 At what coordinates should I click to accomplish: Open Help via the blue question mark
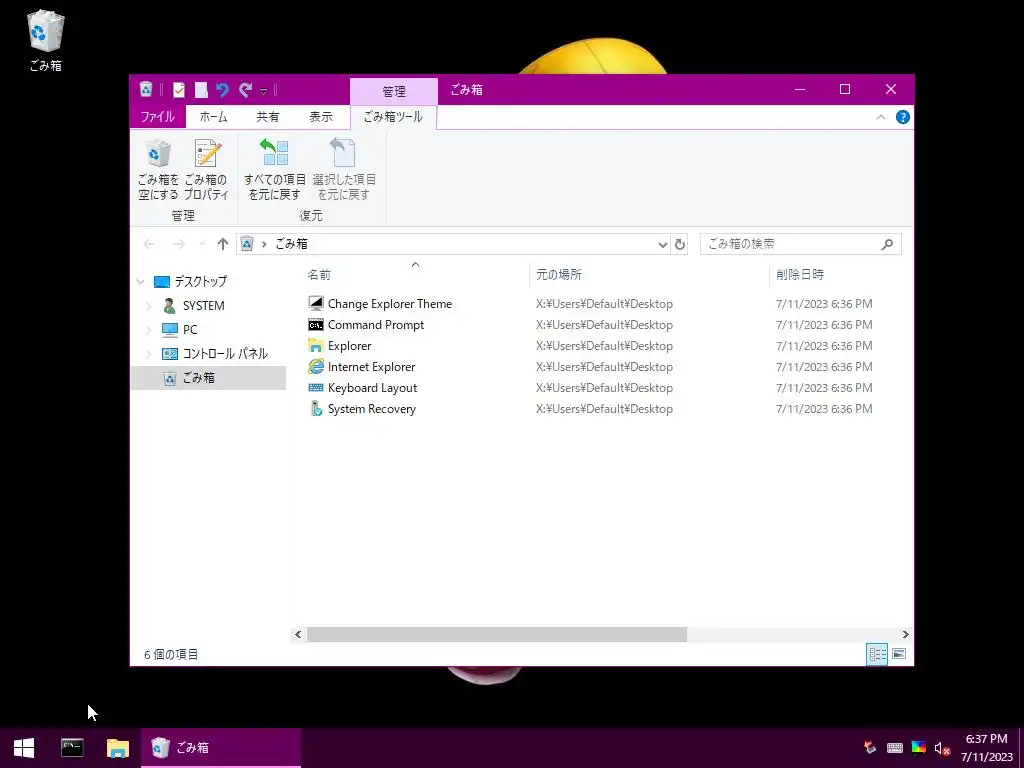(903, 117)
